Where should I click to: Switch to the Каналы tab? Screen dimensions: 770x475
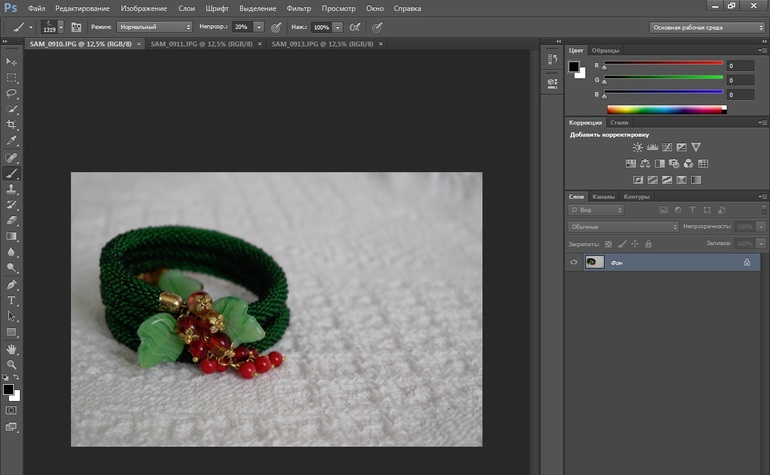tap(603, 196)
